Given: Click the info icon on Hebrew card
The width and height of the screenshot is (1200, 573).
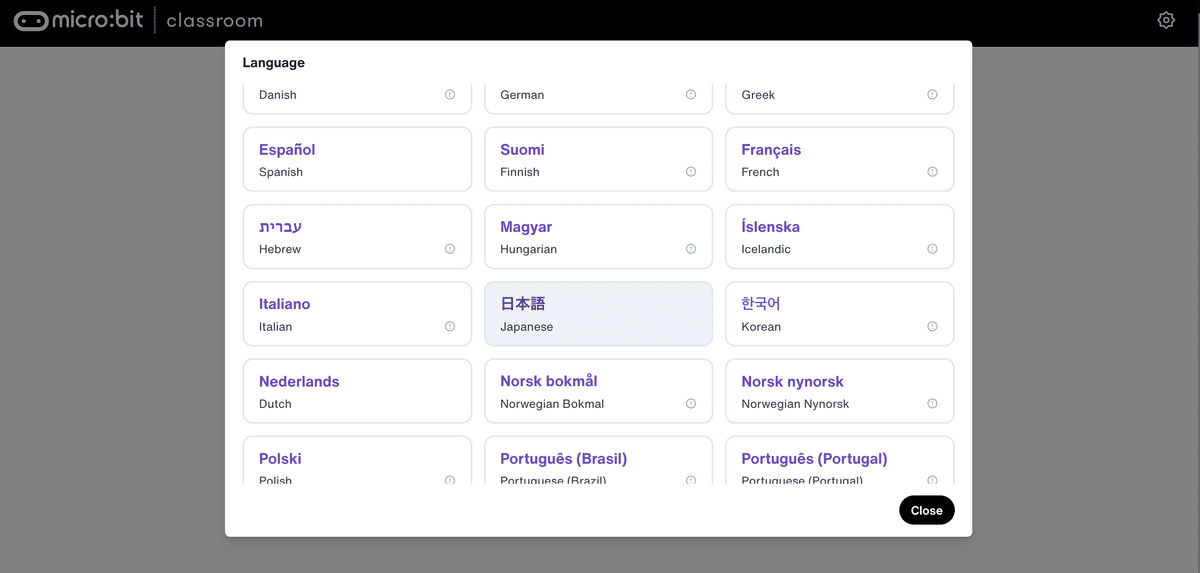Looking at the screenshot, I should [x=450, y=249].
